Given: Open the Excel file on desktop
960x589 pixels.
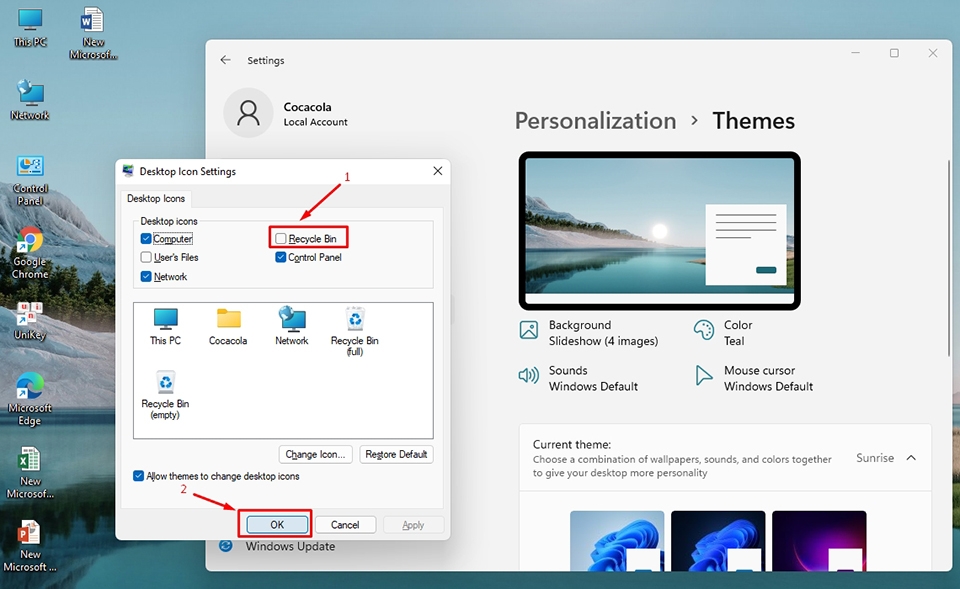Looking at the screenshot, I should coord(30,473).
